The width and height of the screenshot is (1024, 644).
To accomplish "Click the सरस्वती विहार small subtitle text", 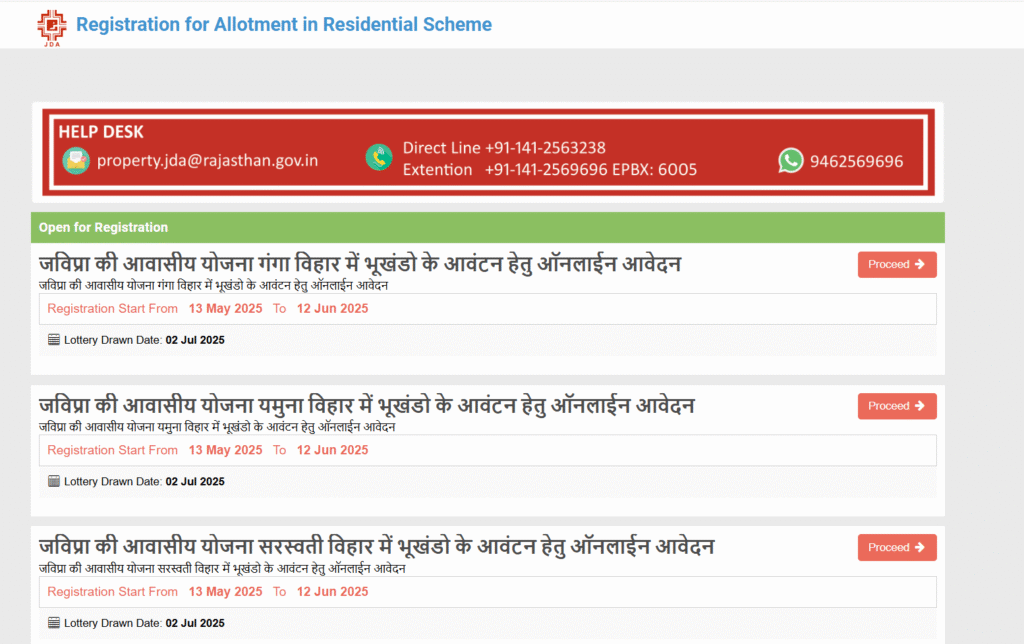I will point(222,569).
